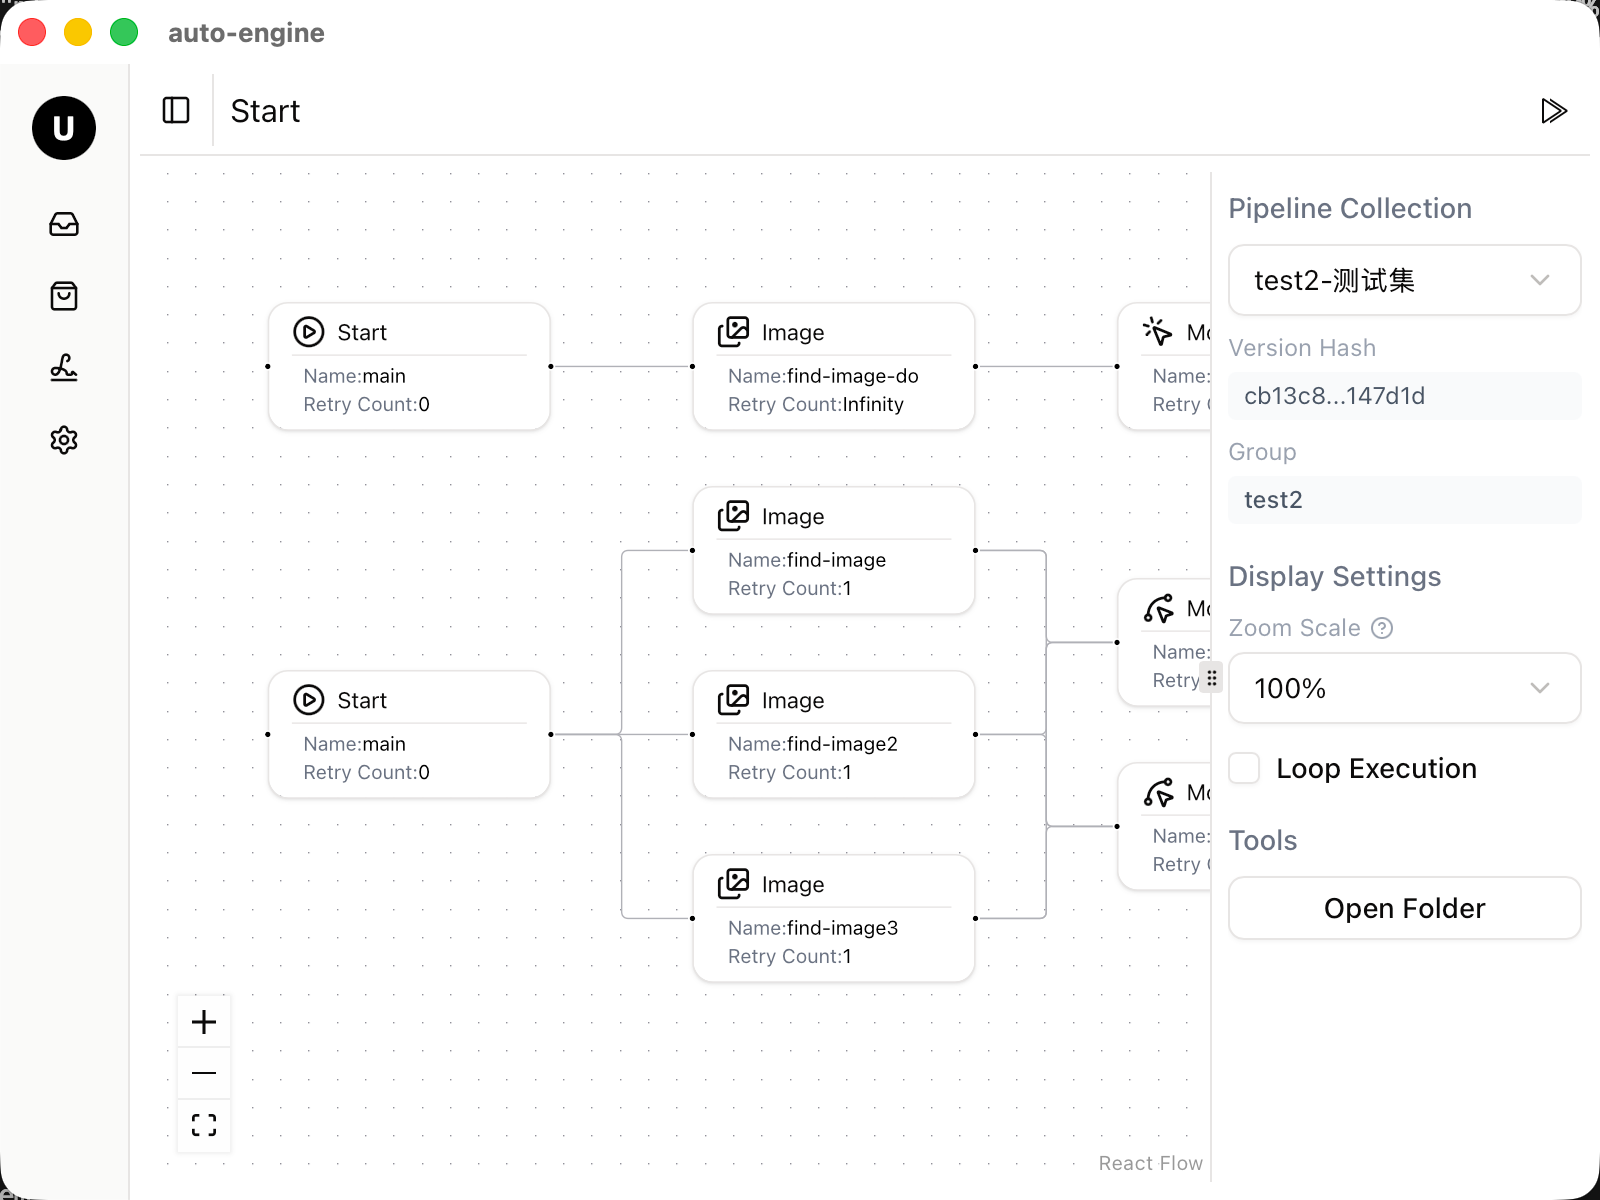Click the cursor-click icon on the top Mouse node
The width and height of the screenshot is (1600, 1200).
[x=1158, y=331]
